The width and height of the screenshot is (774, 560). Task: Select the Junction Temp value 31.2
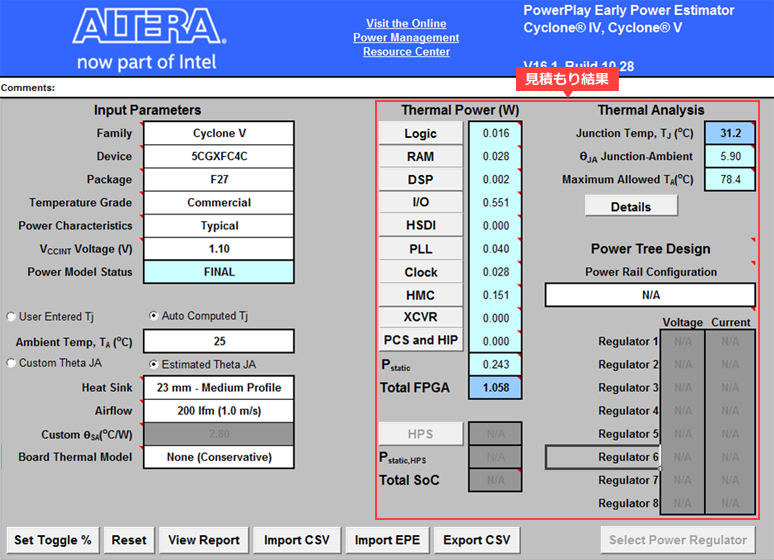pos(730,133)
